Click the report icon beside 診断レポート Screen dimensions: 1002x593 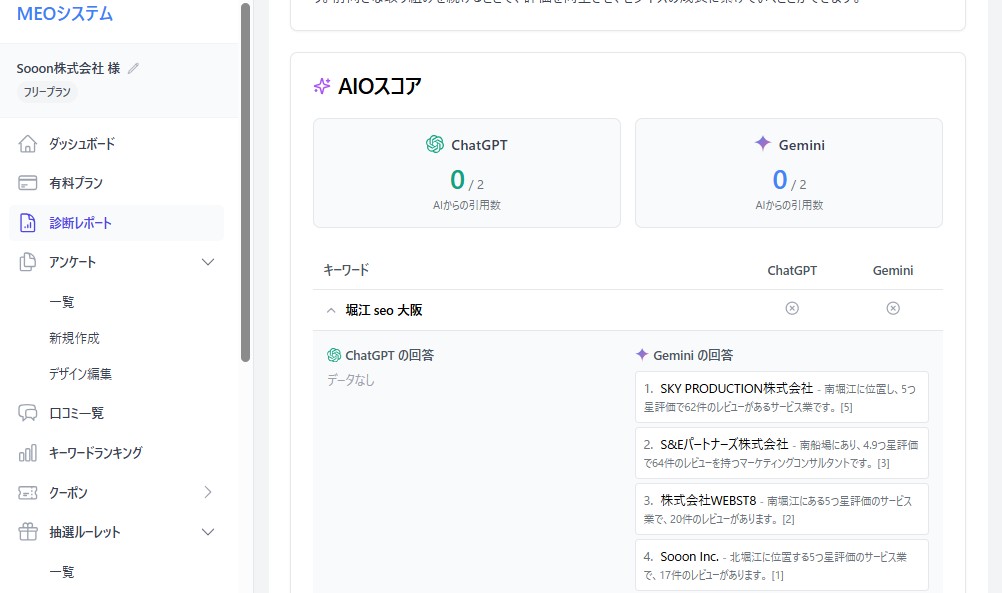pos(27,222)
